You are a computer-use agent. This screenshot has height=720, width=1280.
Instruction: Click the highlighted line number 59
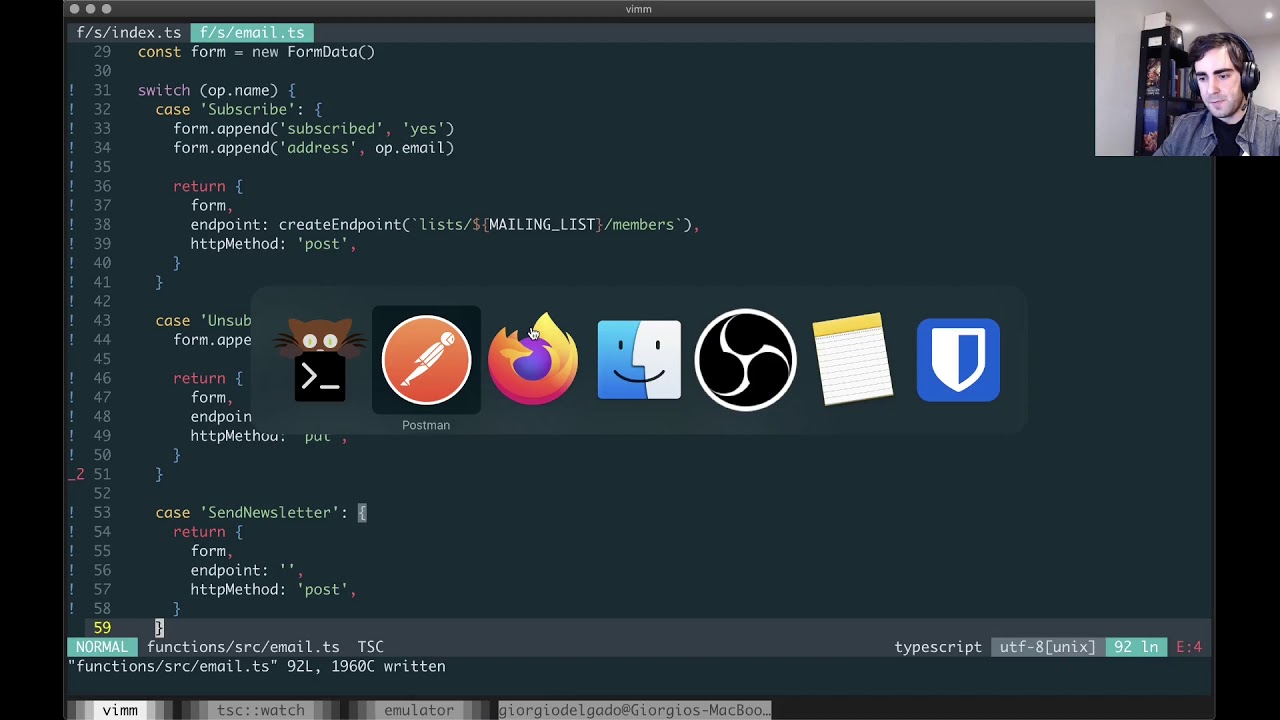tap(102, 628)
